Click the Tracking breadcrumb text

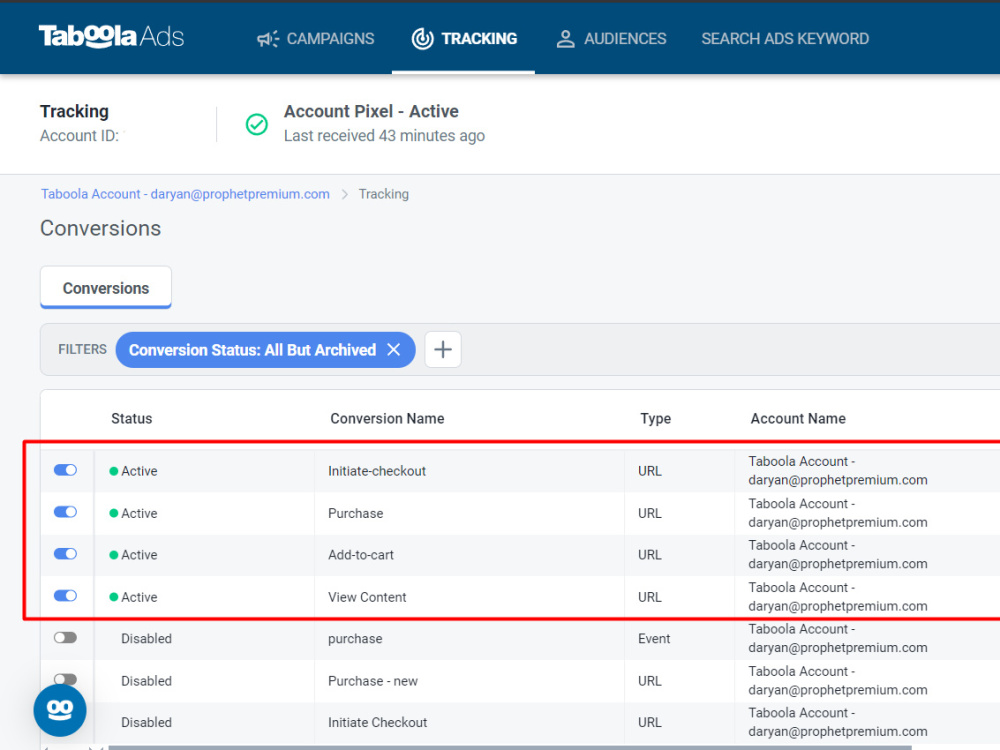click(383, 194)
